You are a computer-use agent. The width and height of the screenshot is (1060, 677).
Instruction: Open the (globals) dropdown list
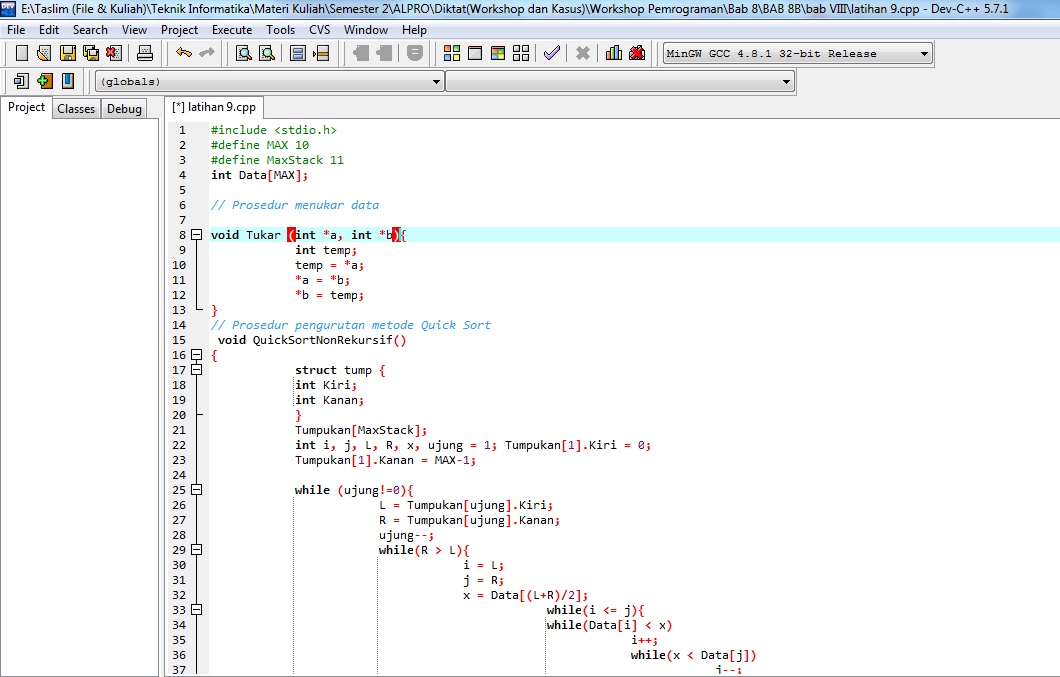click(438, 81)
